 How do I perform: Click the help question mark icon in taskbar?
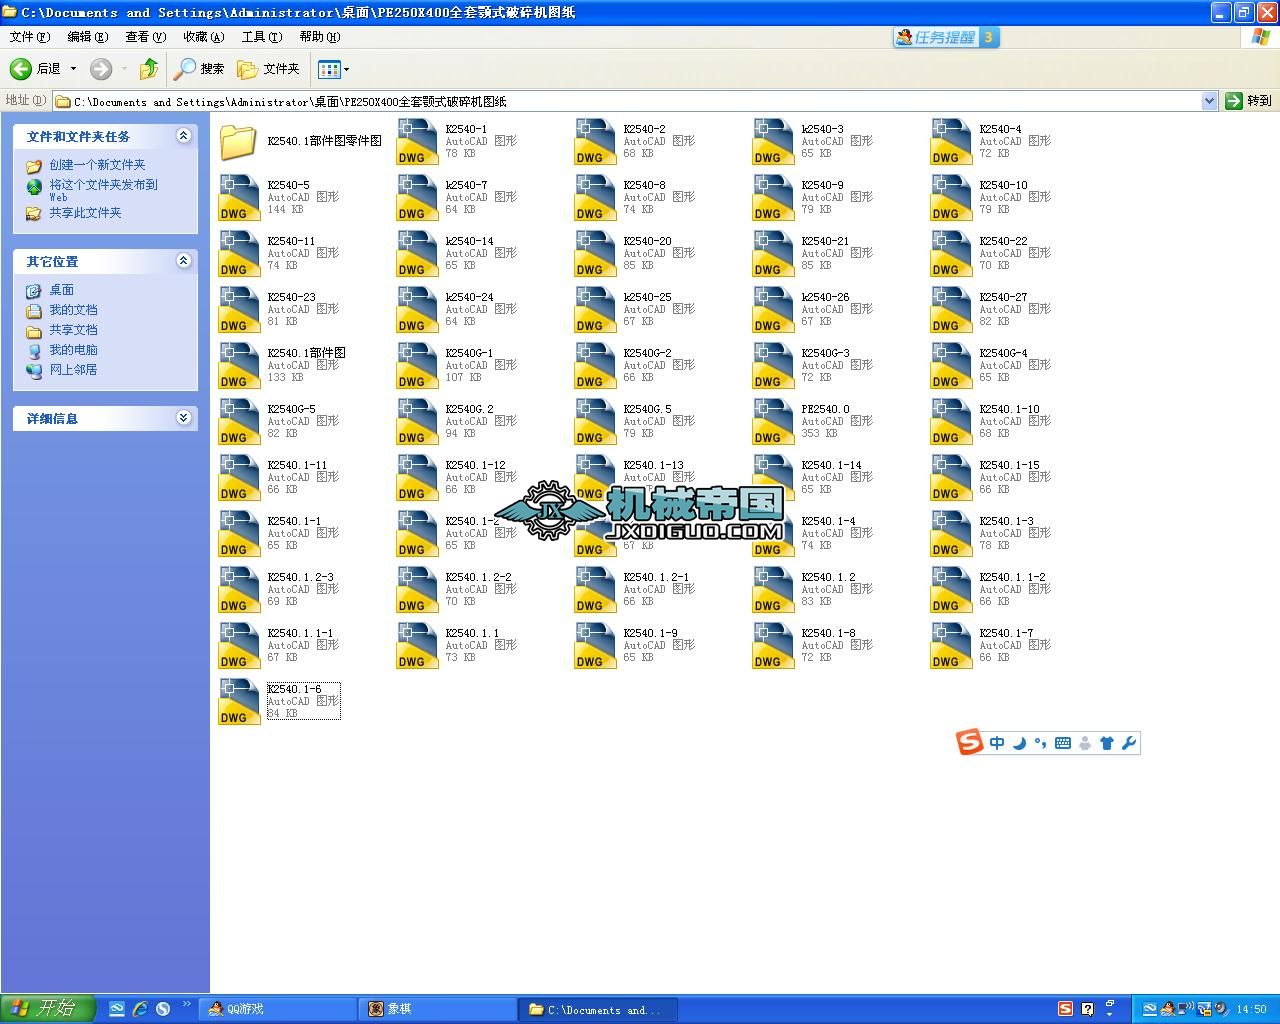1088,1009
